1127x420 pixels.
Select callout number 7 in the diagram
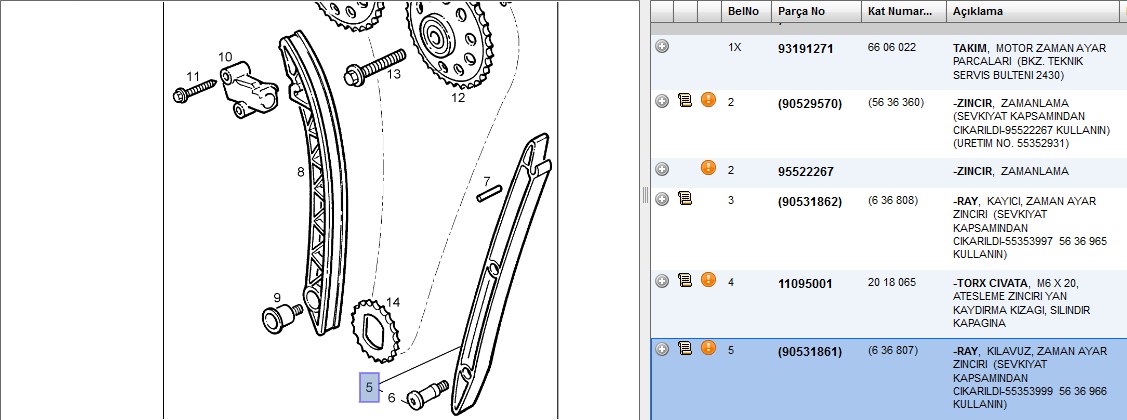(x=487, y=181)
